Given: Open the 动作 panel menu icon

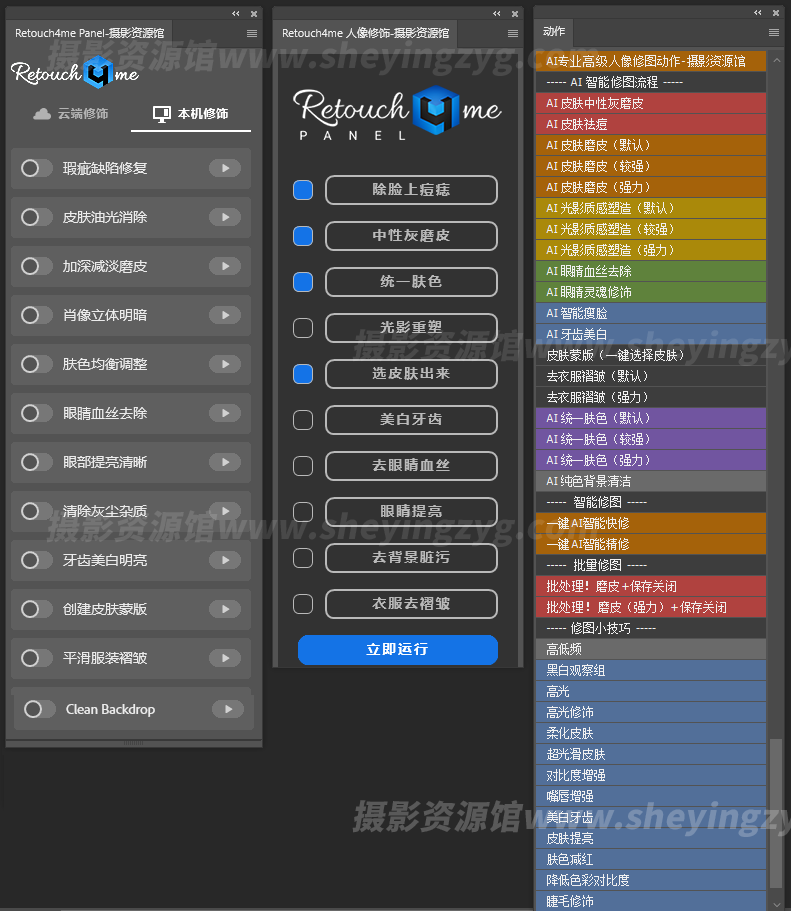Looking at the screenshot, I should click(775, 32).
